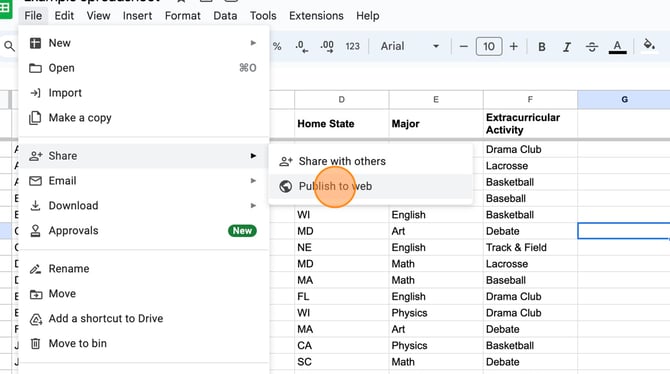Click the Home State header cell
The width and height of the screenshot is (670, 374).
[341, 124]
